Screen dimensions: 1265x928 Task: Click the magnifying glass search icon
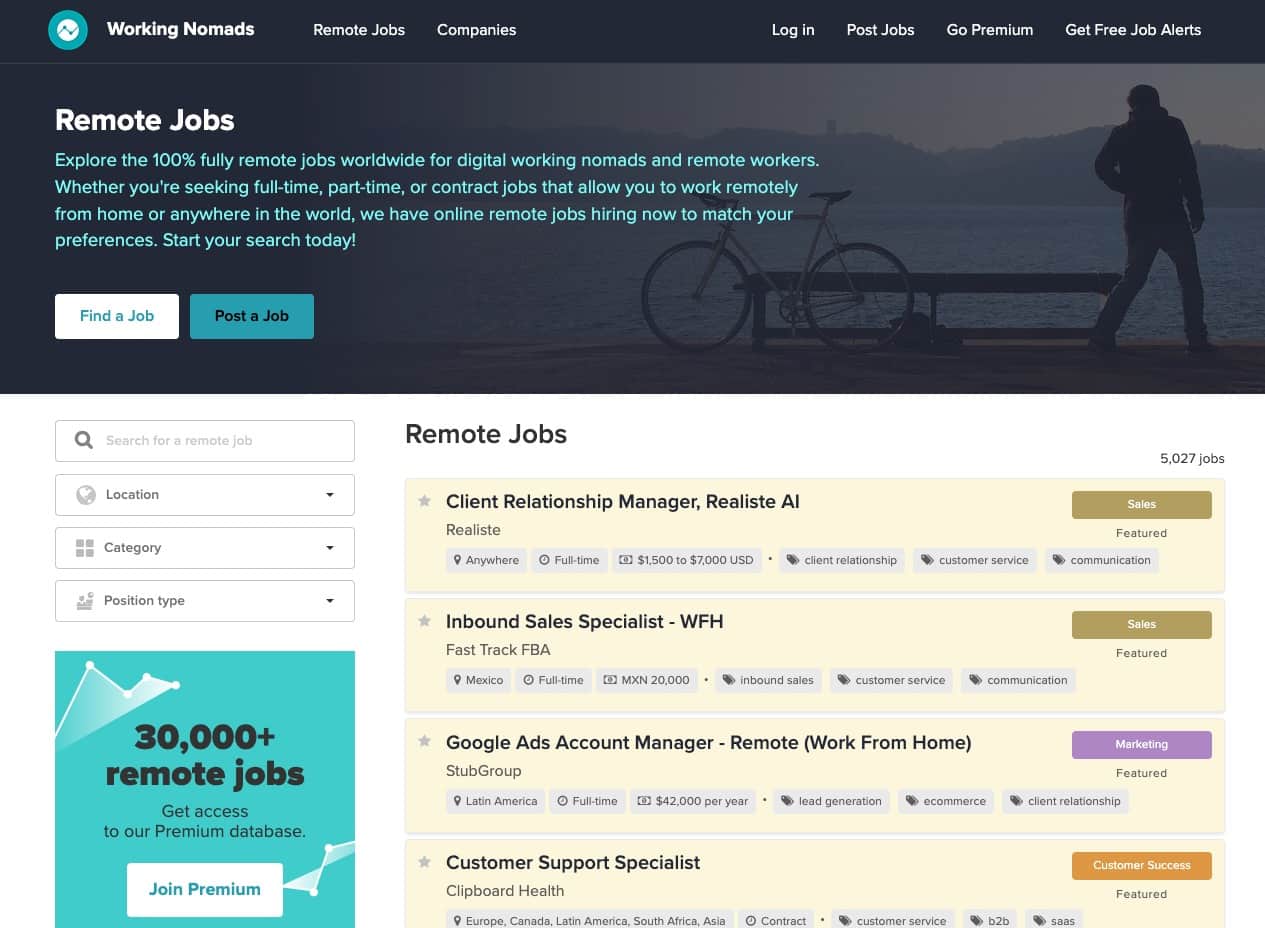84,440
